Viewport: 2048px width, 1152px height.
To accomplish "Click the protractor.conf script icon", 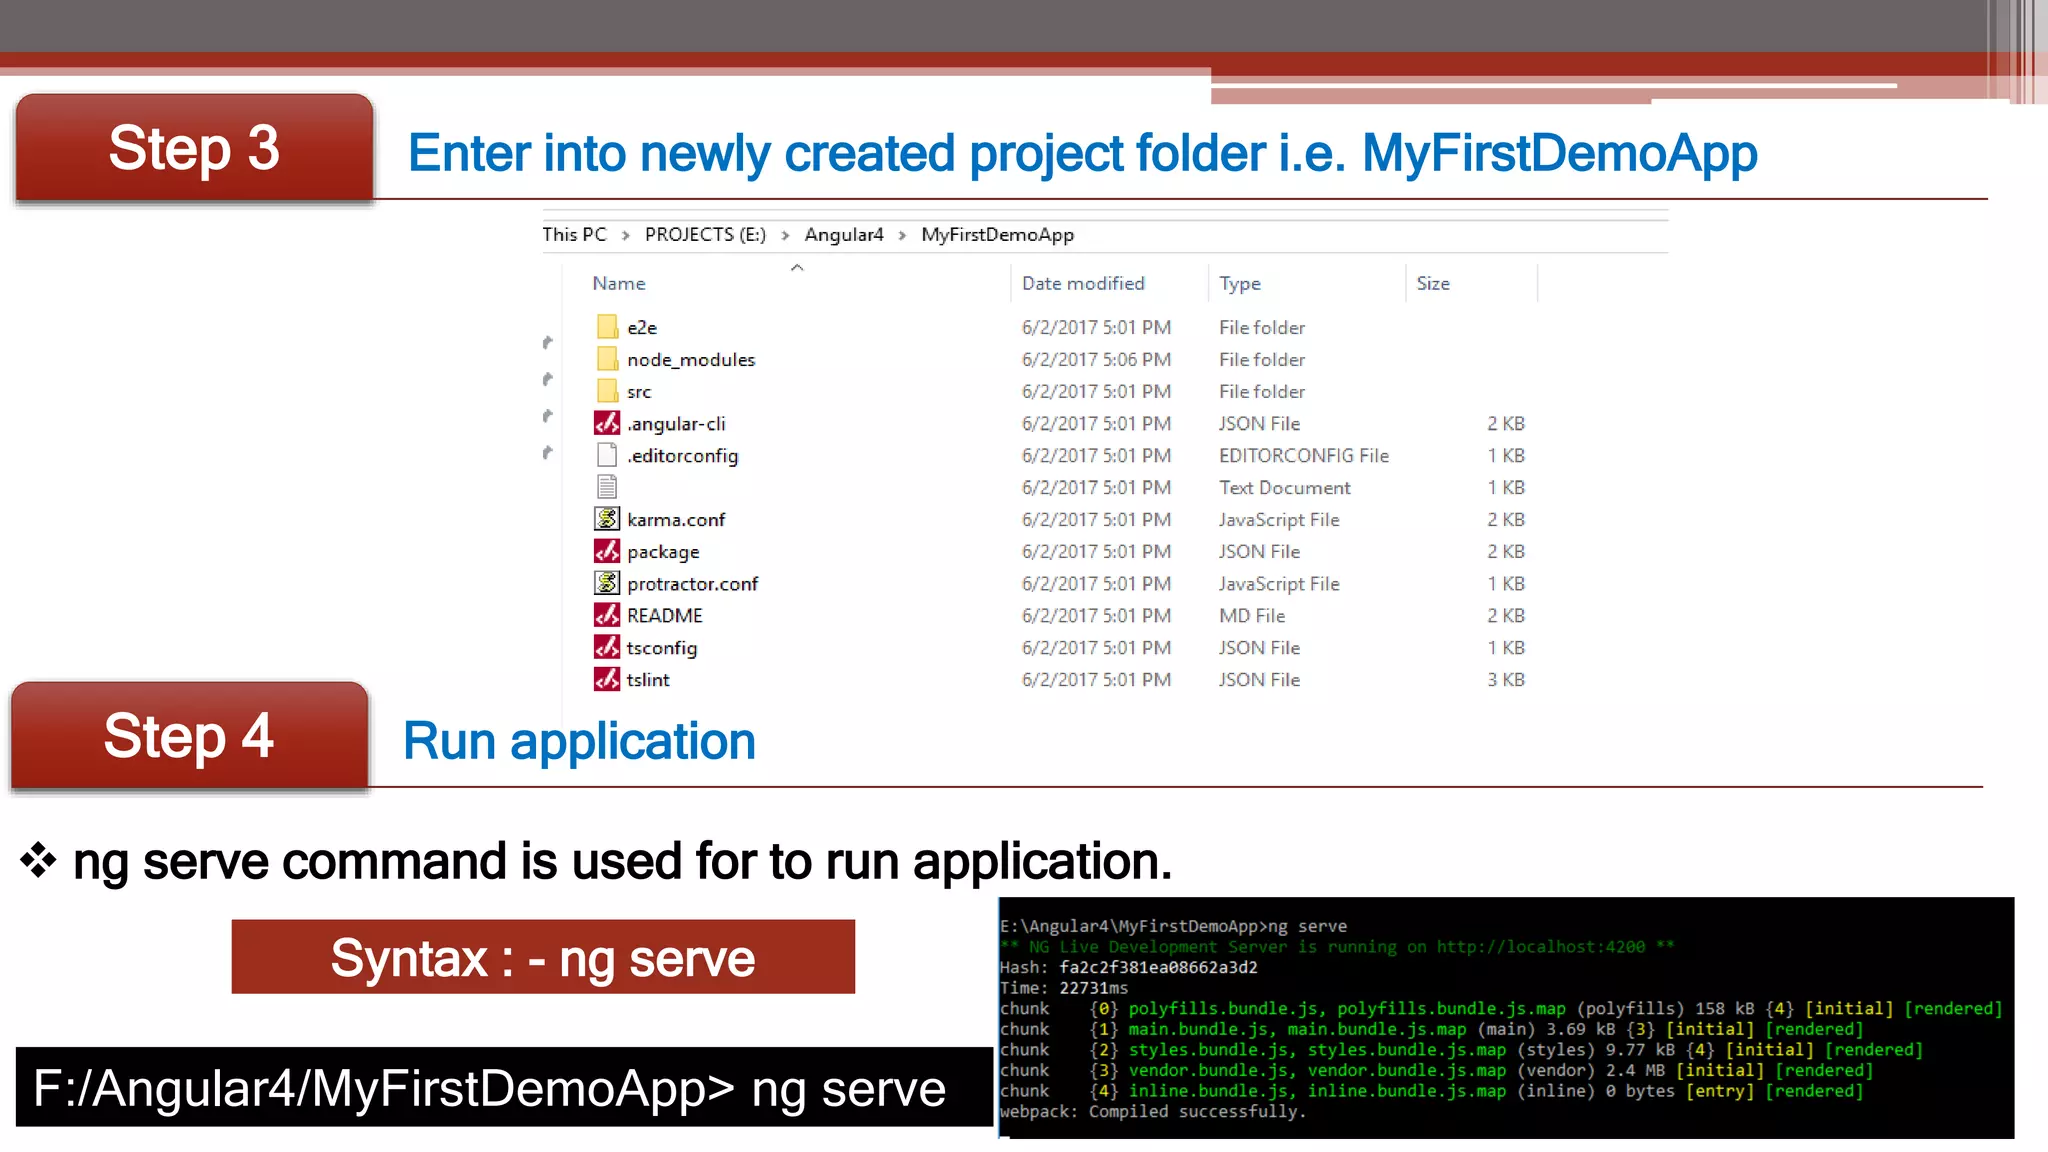I will coord(607,583).
